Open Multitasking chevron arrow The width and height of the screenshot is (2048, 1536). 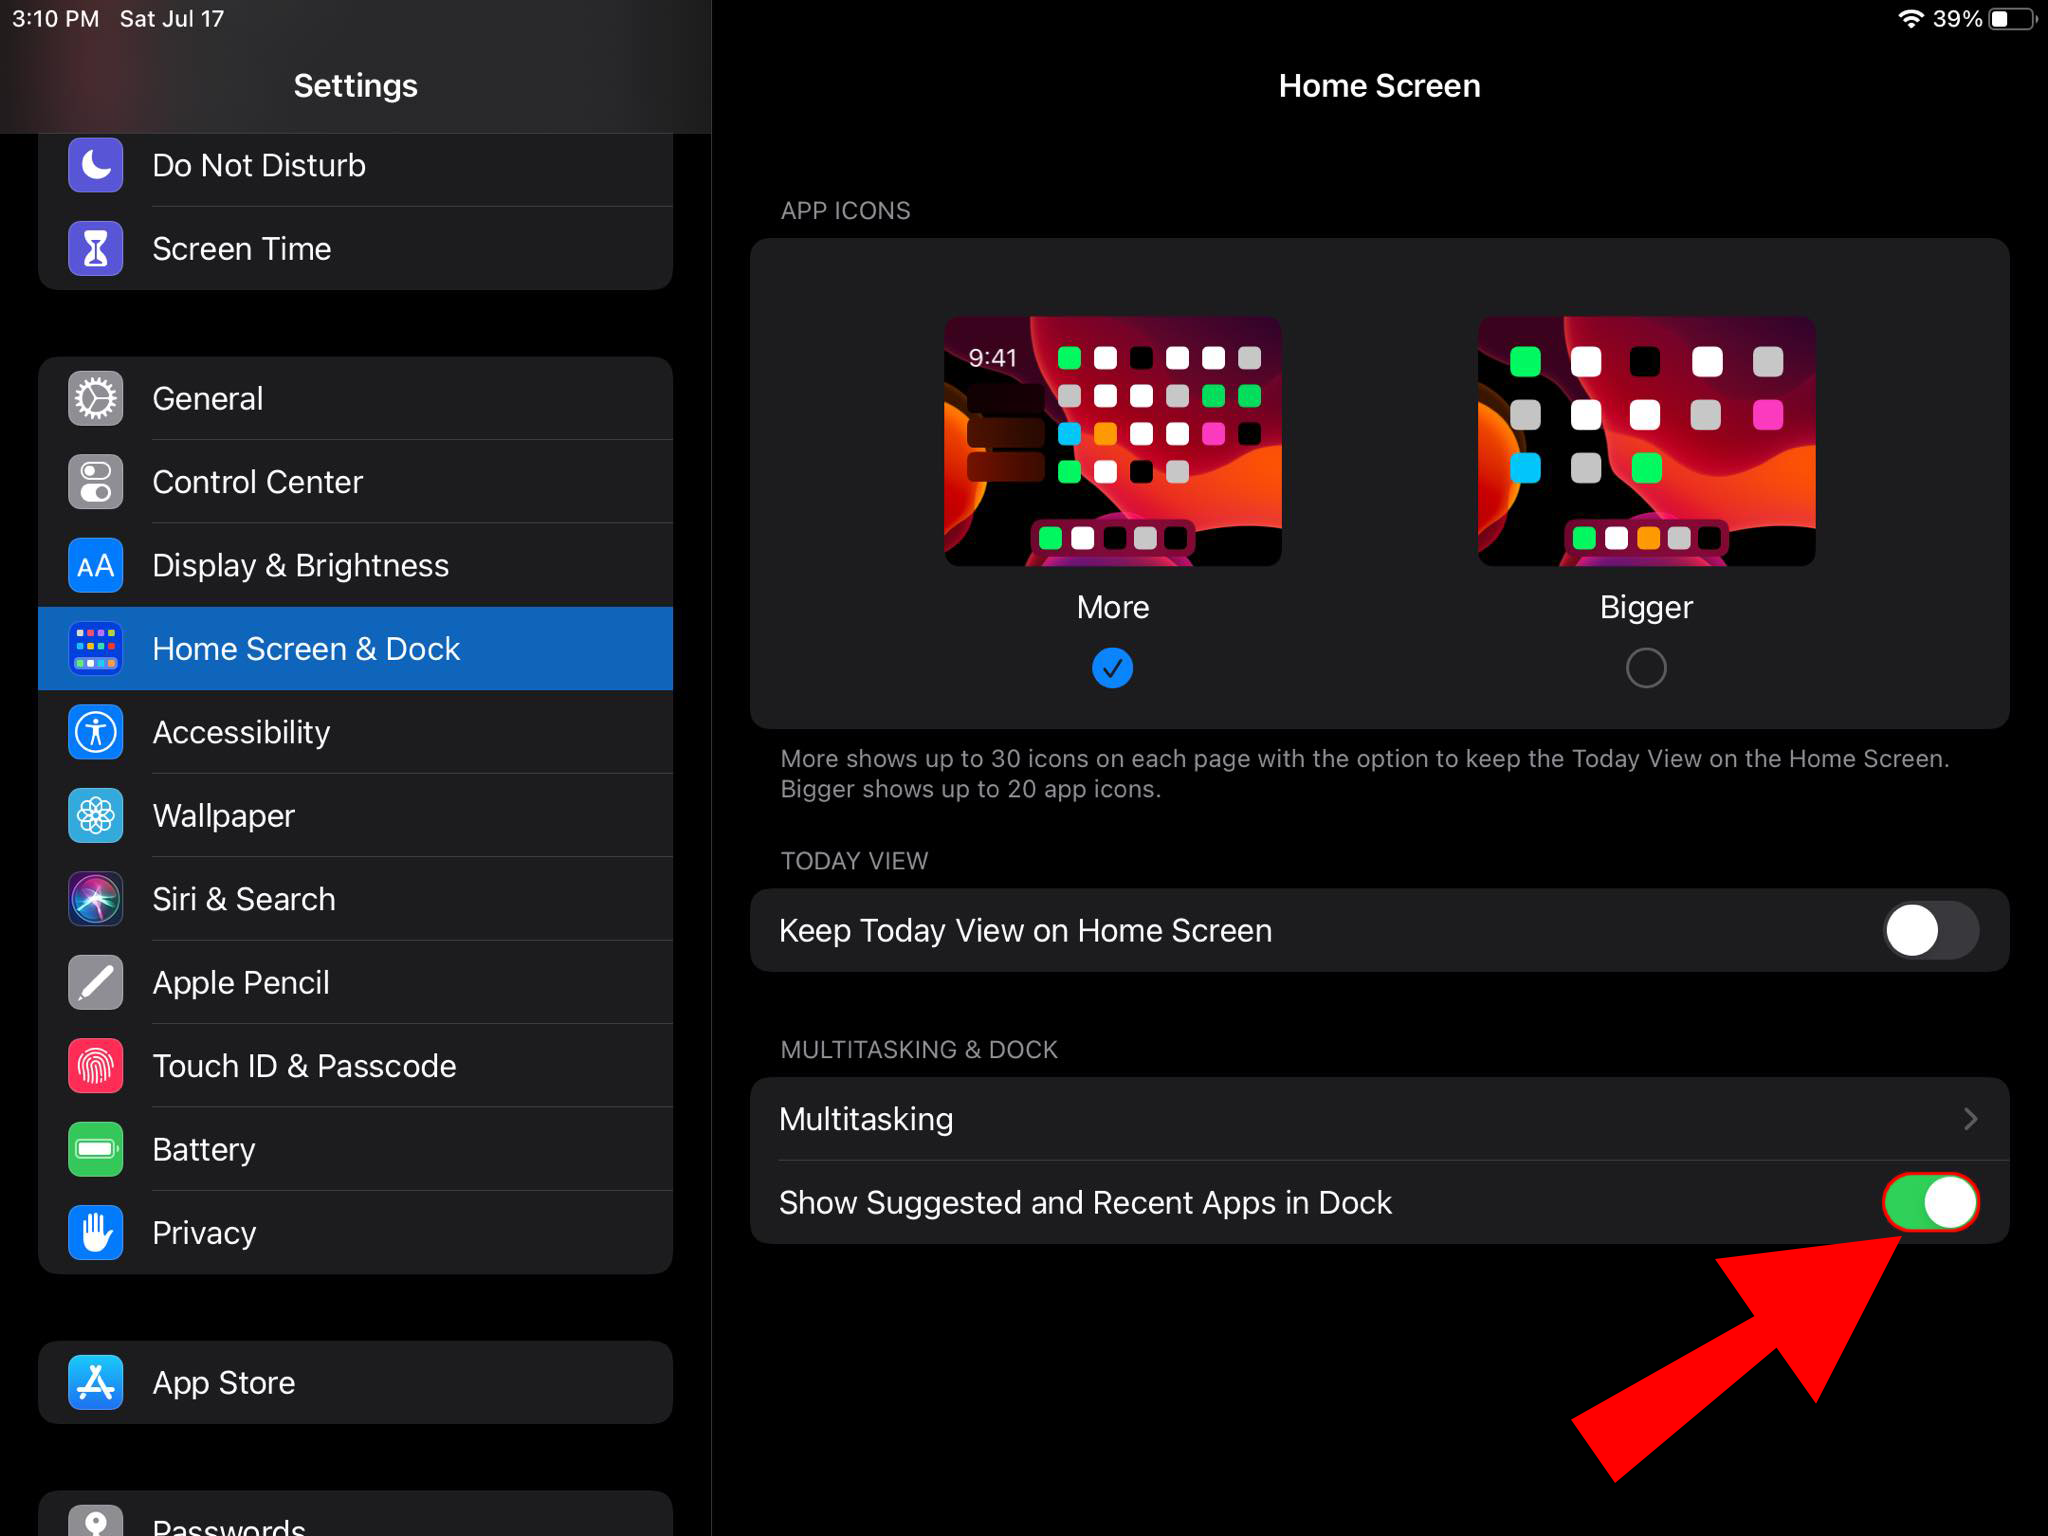(1970, 1119)
